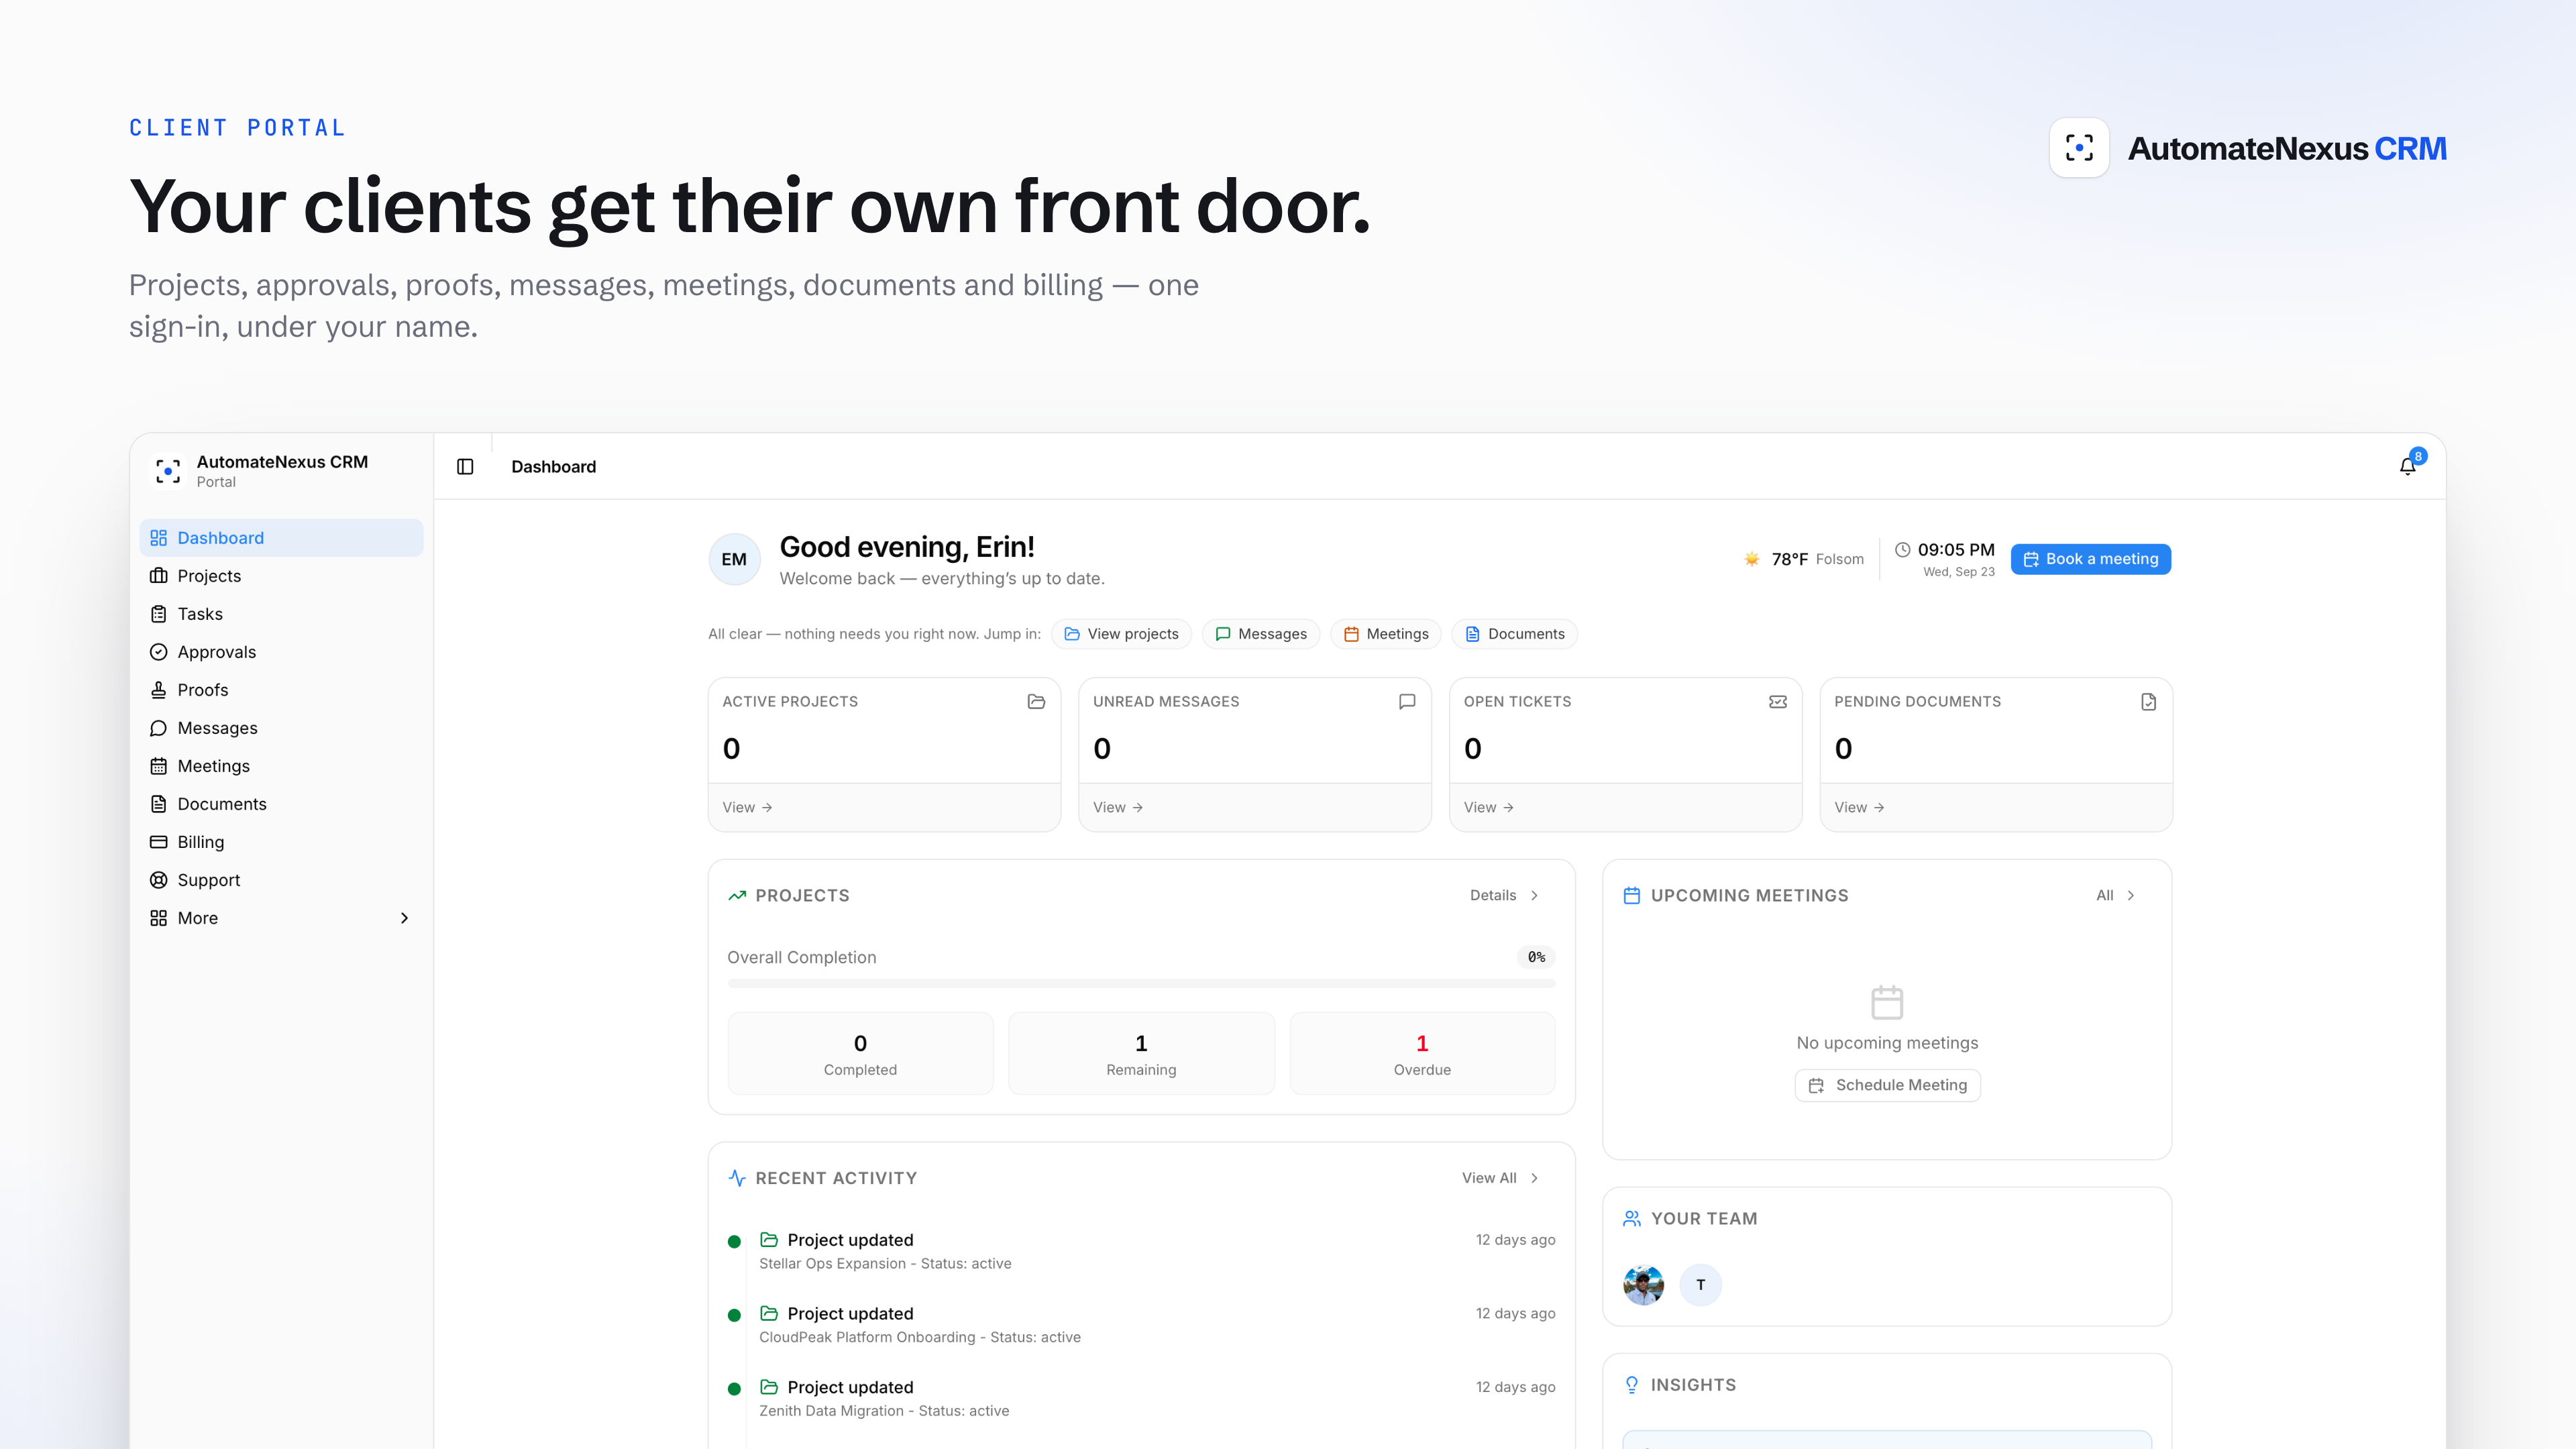2576x1449 pixels.
Task: Open the All upcoming meetings chevron link
Action: coord(2116,895)
